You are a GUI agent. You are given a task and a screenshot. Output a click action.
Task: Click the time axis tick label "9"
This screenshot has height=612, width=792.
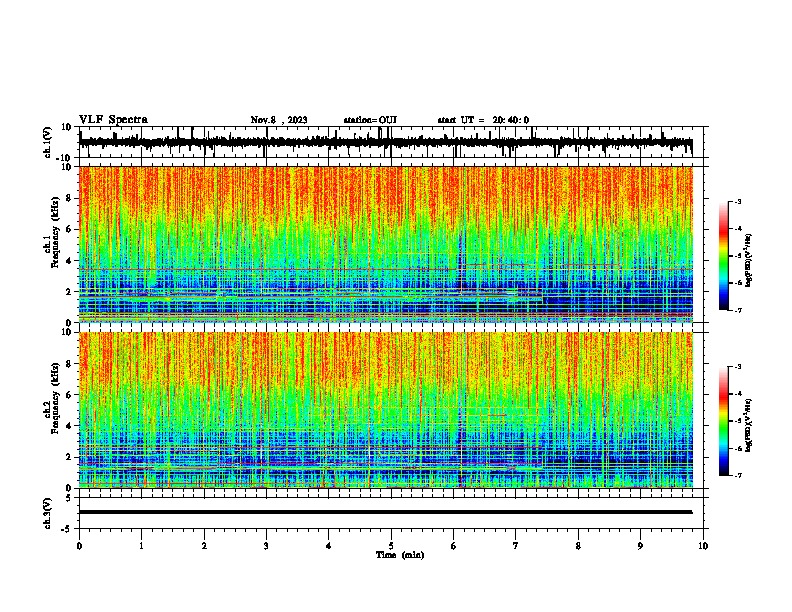pyautogui.click(x=640, y=546)
